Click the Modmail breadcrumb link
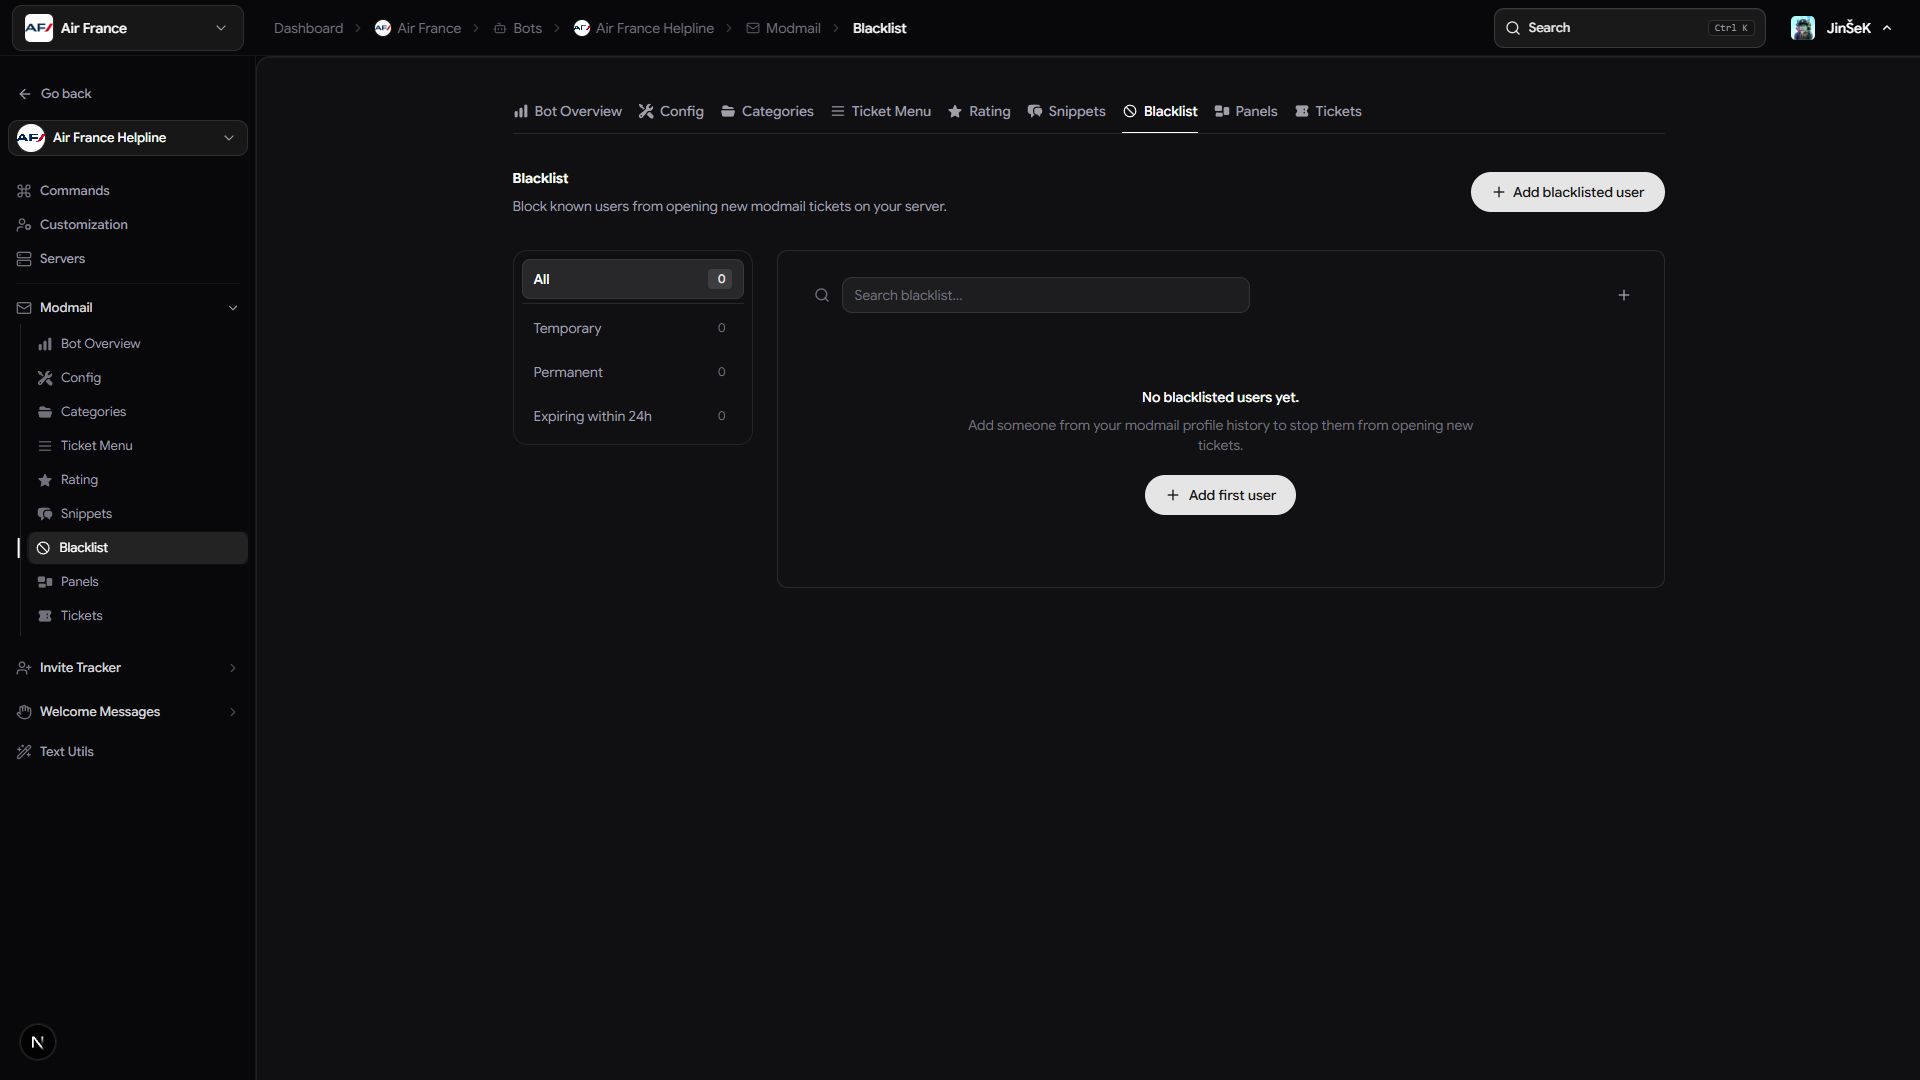Image resolution: width=1920 pixels, height=1080 pixels. point(783,28)
